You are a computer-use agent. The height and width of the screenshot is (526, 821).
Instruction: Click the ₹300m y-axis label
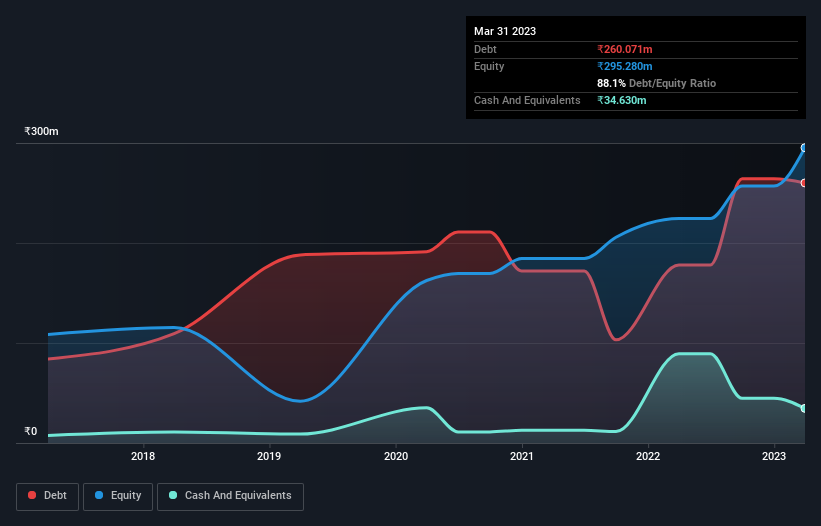pos(41,131)
